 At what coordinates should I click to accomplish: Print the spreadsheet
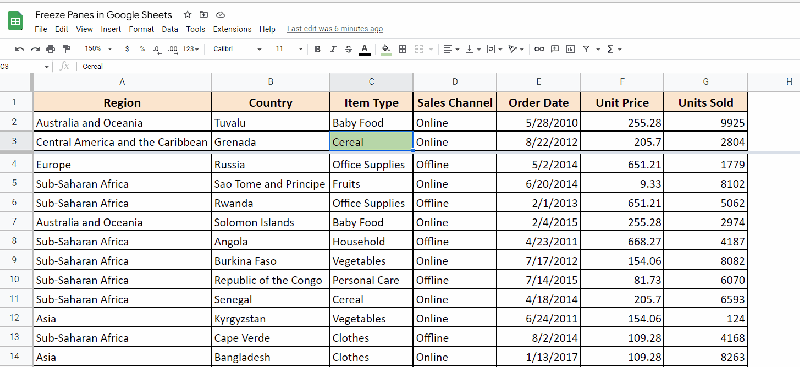[x=50, y=49]
